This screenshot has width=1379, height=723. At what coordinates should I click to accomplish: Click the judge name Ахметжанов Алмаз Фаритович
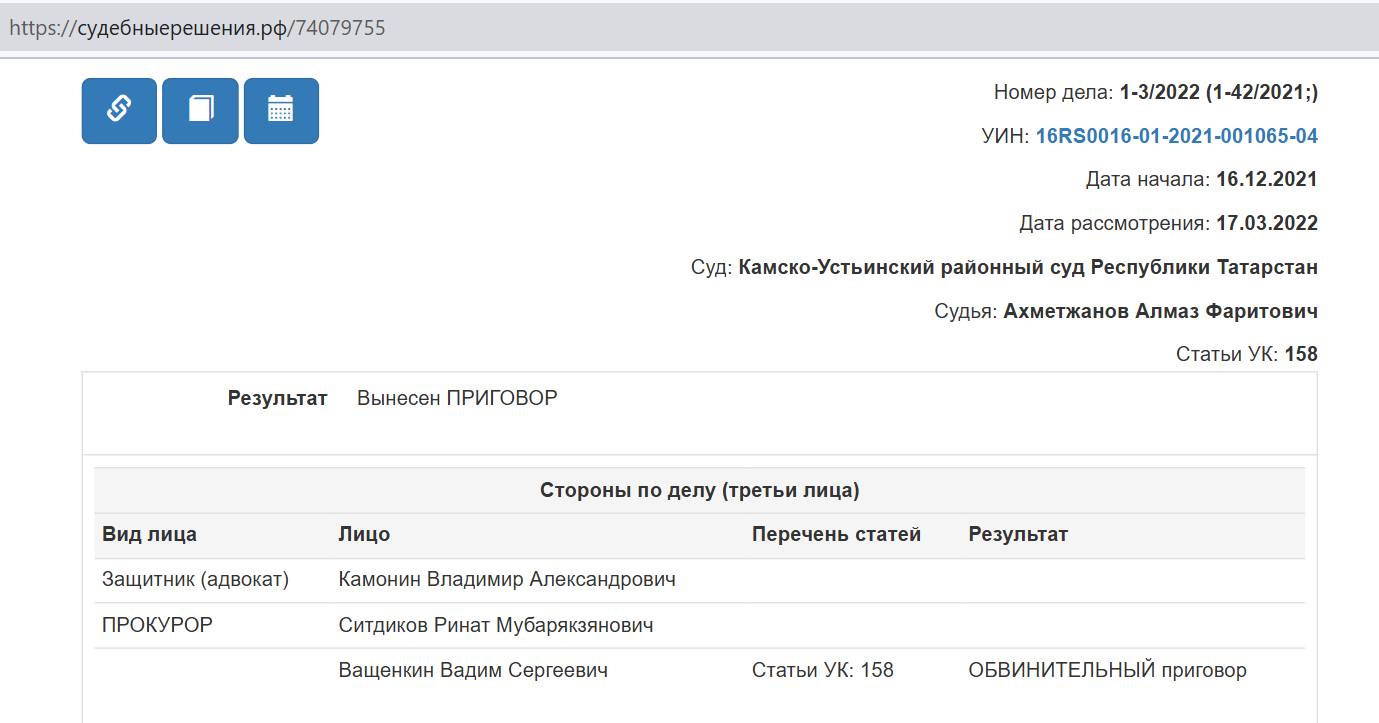pos(1160,312)
